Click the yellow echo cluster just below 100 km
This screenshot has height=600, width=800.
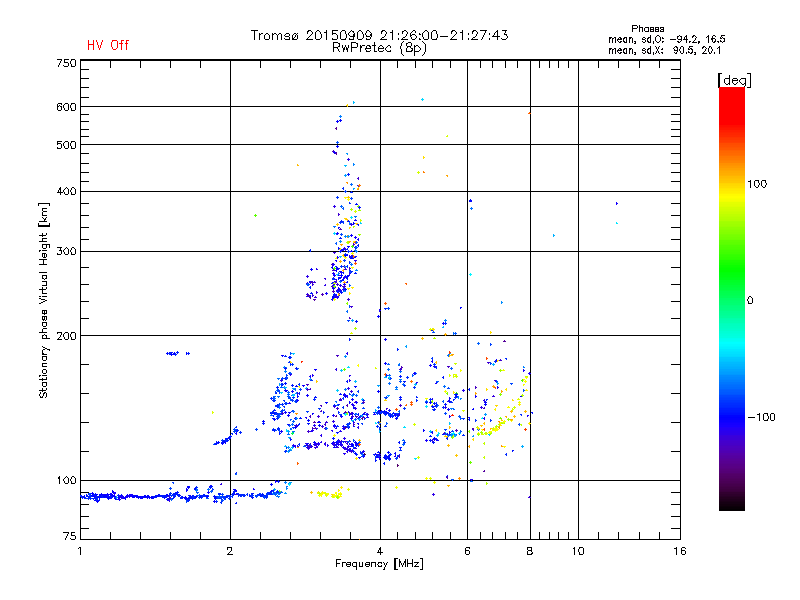tap(330, 493)
